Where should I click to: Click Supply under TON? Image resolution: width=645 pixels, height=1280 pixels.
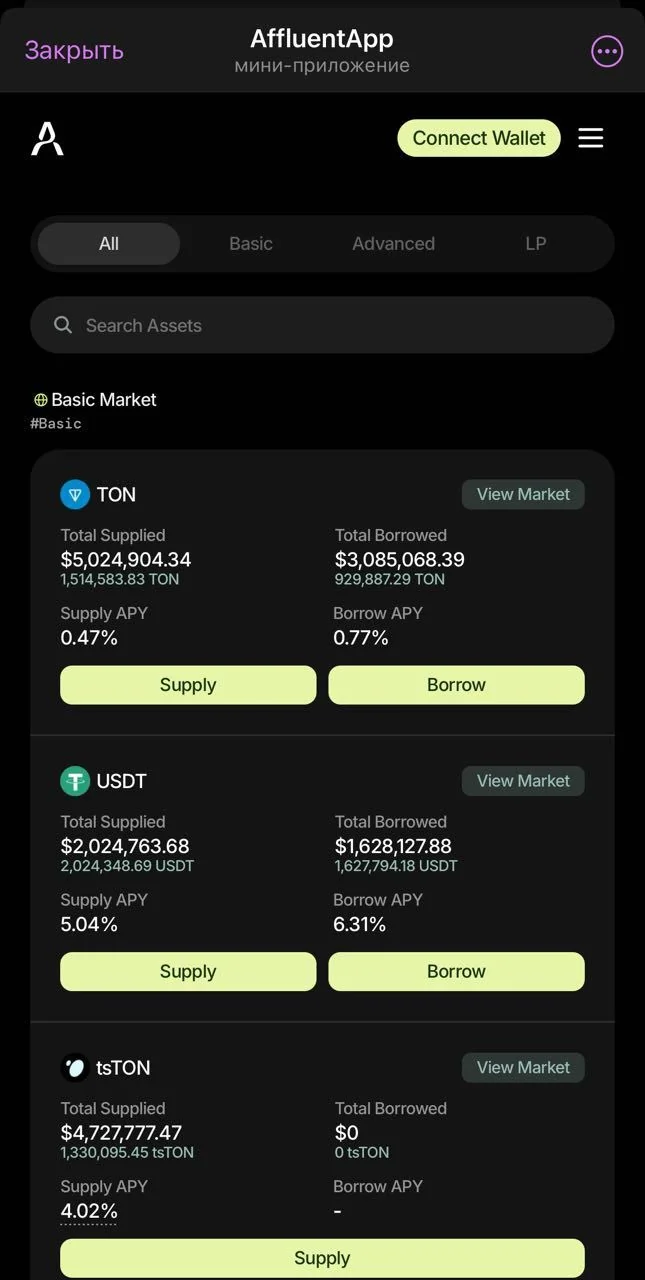pyautogui.click(x=188, y=685)
